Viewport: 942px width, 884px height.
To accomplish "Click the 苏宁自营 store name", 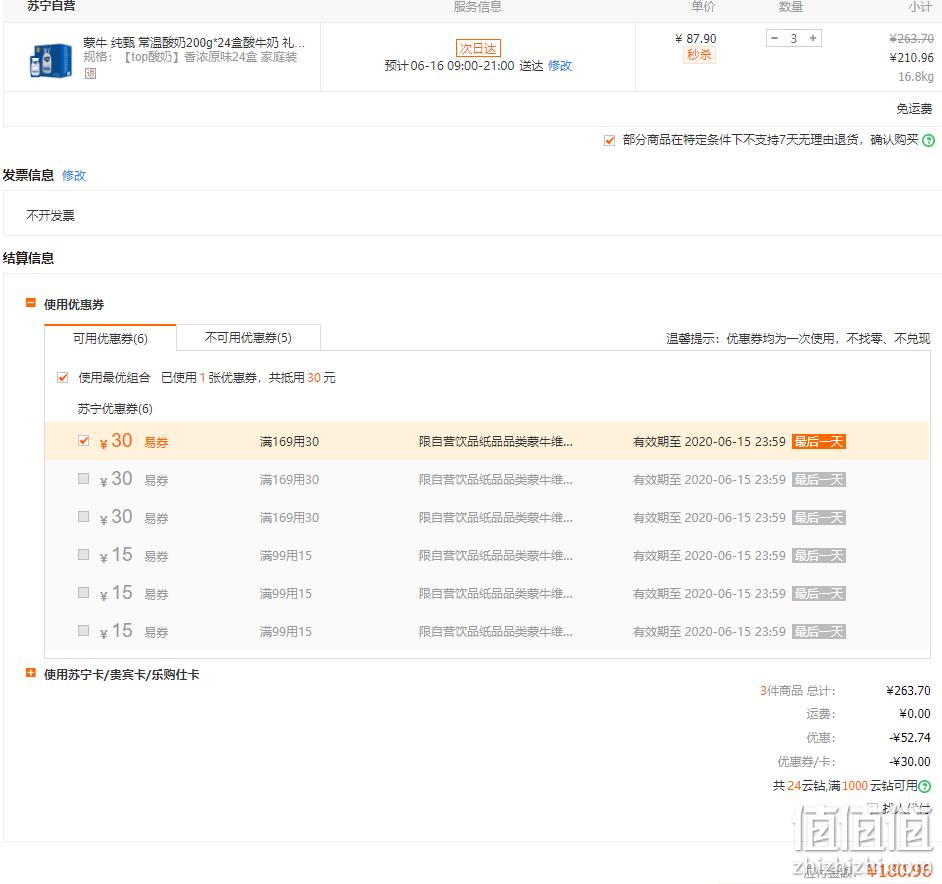I will 51,6.
